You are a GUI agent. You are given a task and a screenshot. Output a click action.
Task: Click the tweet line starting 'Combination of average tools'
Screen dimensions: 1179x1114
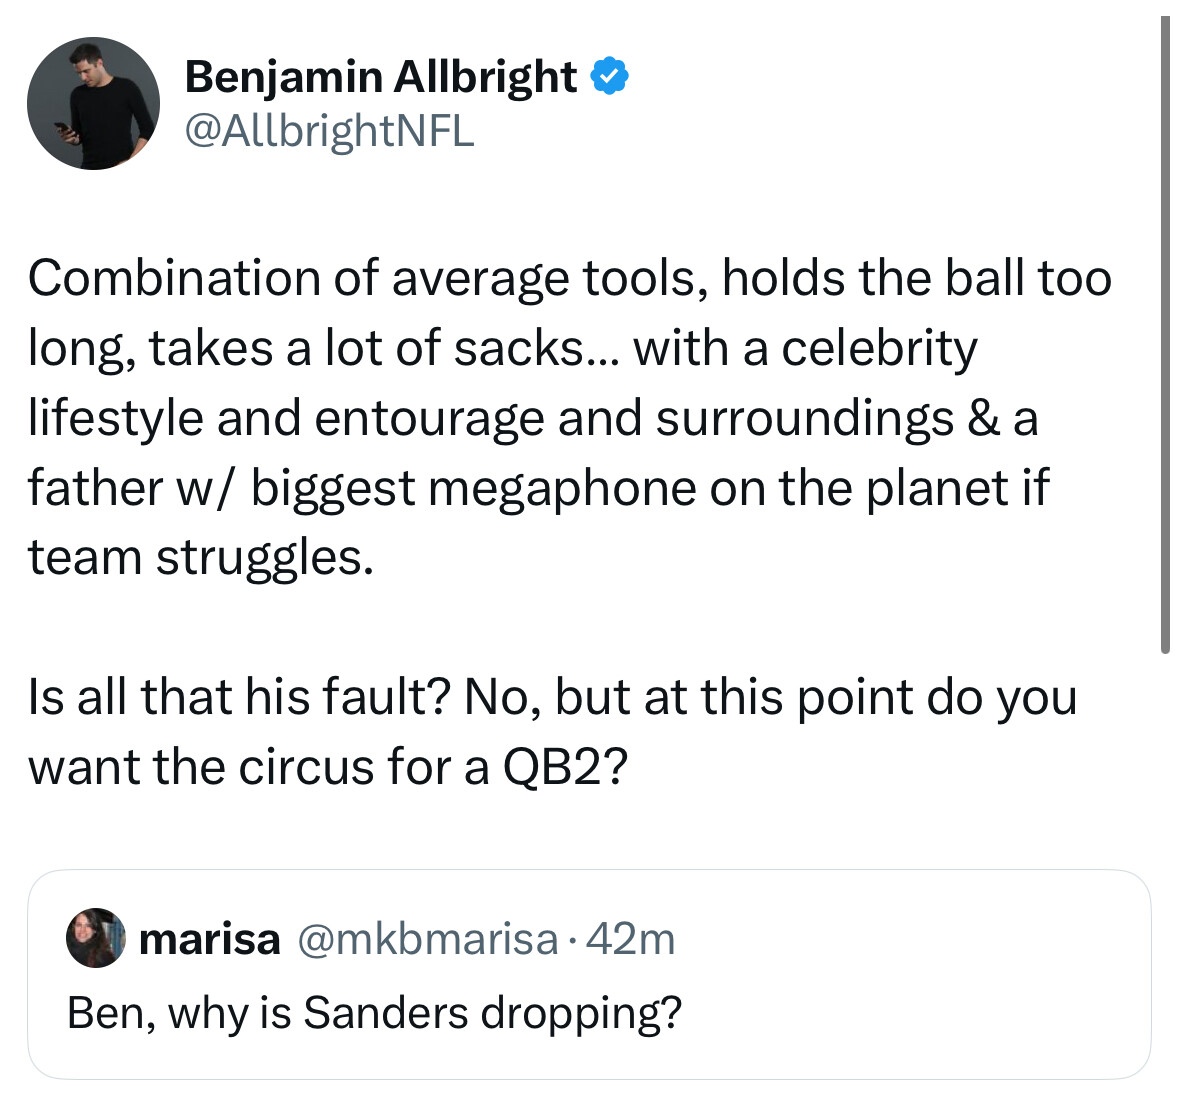[x=569, y=280]
